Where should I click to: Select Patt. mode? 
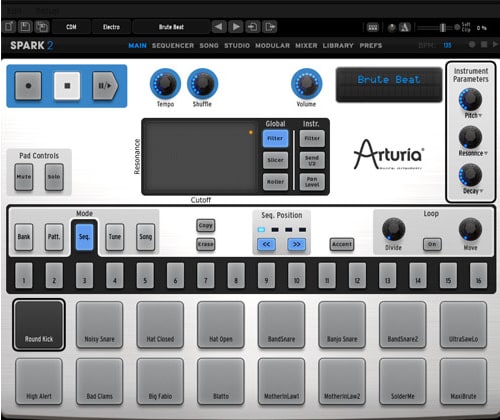[54, 237]
